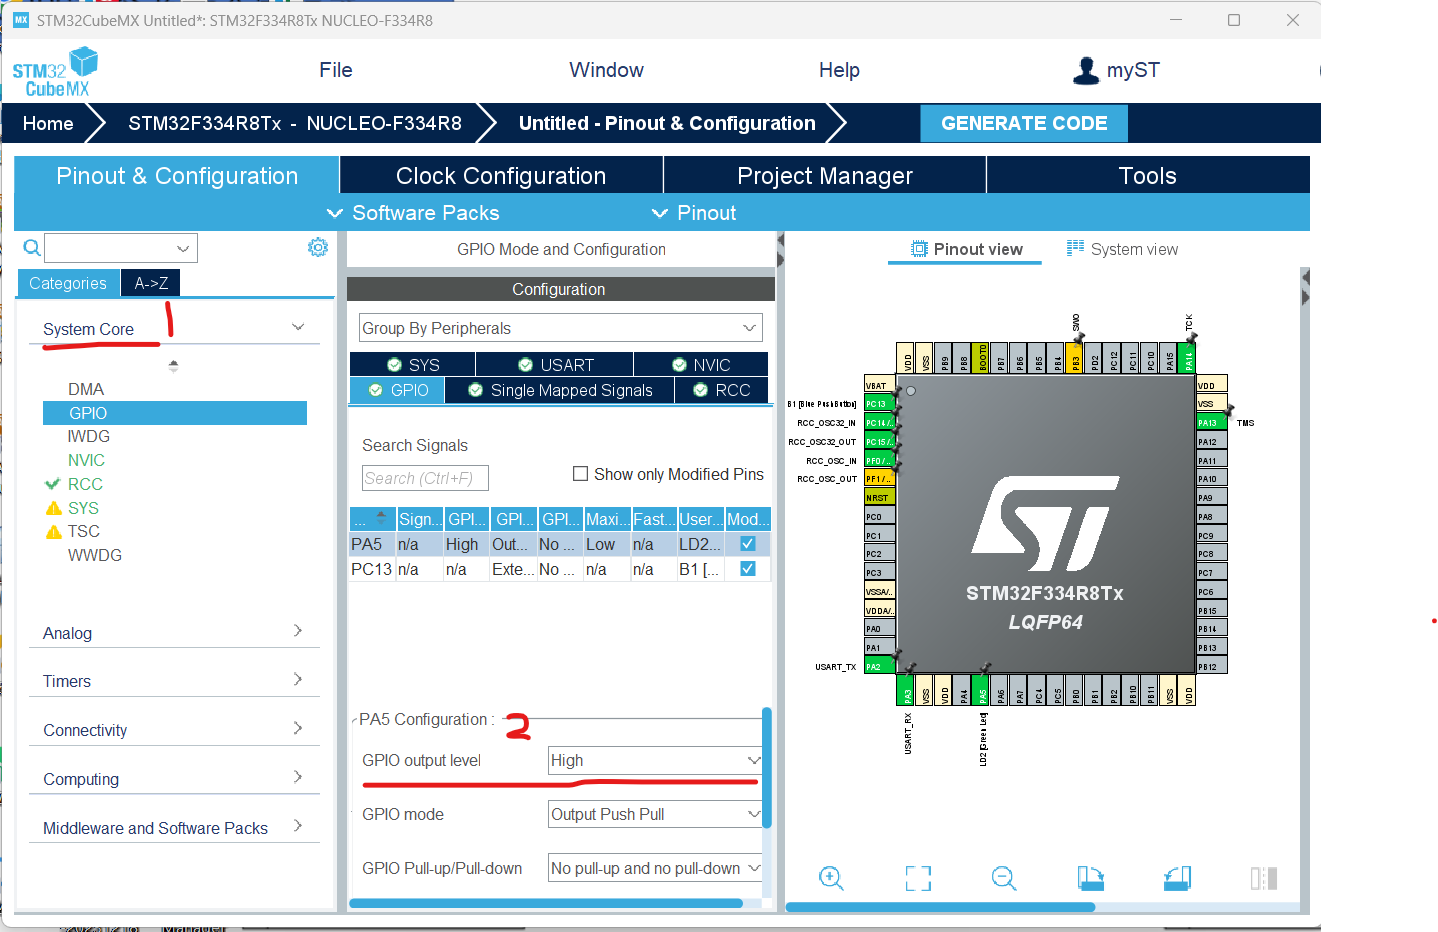Toggle Modified checkbox for PA5 row
The width and height of the screenshot is (1438, 932).
click(x=747, y=544)
